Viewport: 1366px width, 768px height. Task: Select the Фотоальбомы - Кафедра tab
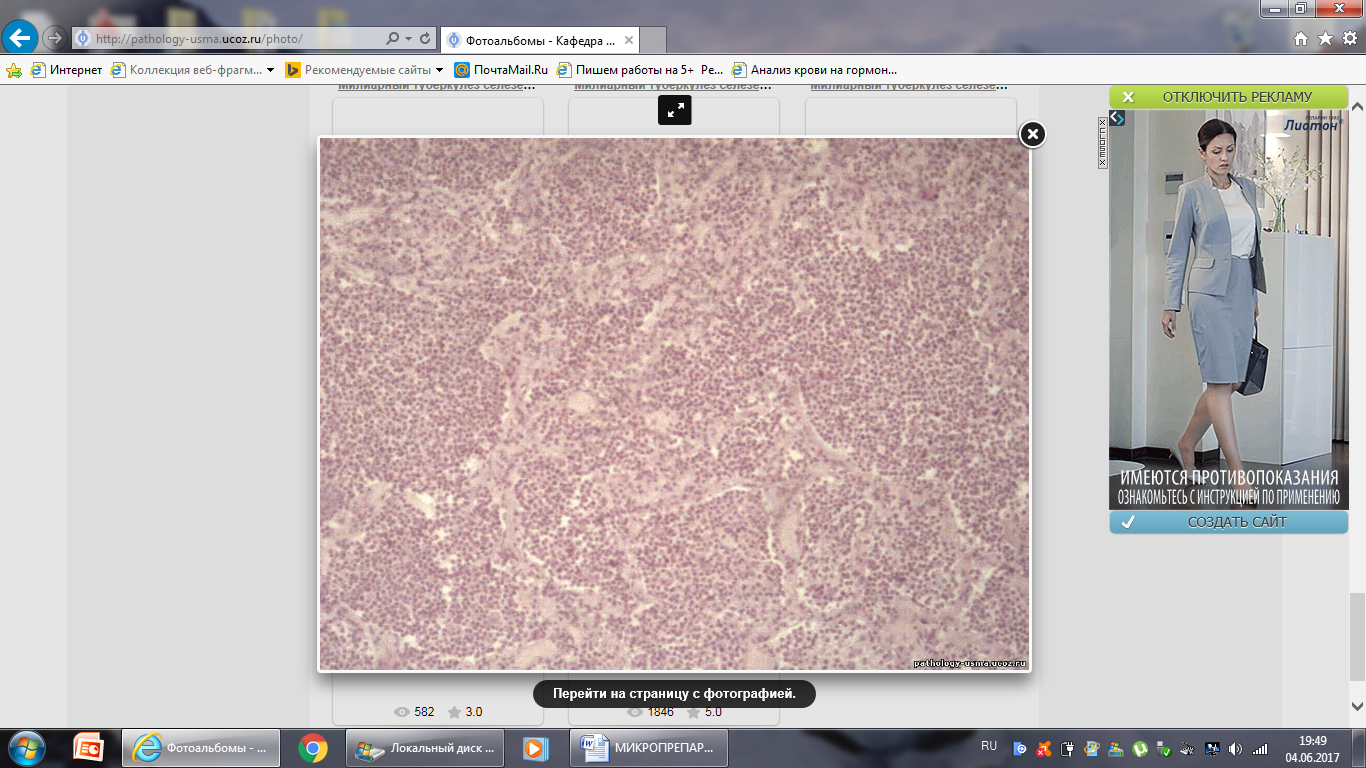coord(540,40)
